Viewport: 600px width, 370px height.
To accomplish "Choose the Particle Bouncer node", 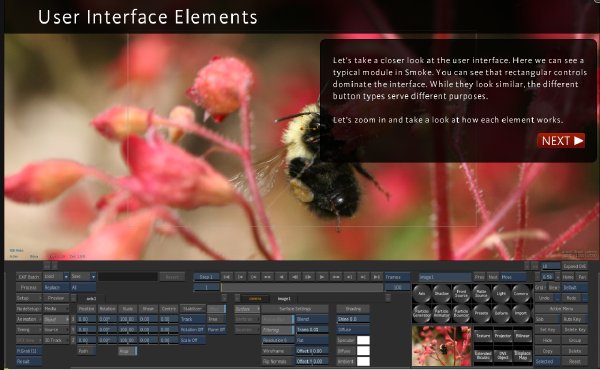I will point(461,313).
